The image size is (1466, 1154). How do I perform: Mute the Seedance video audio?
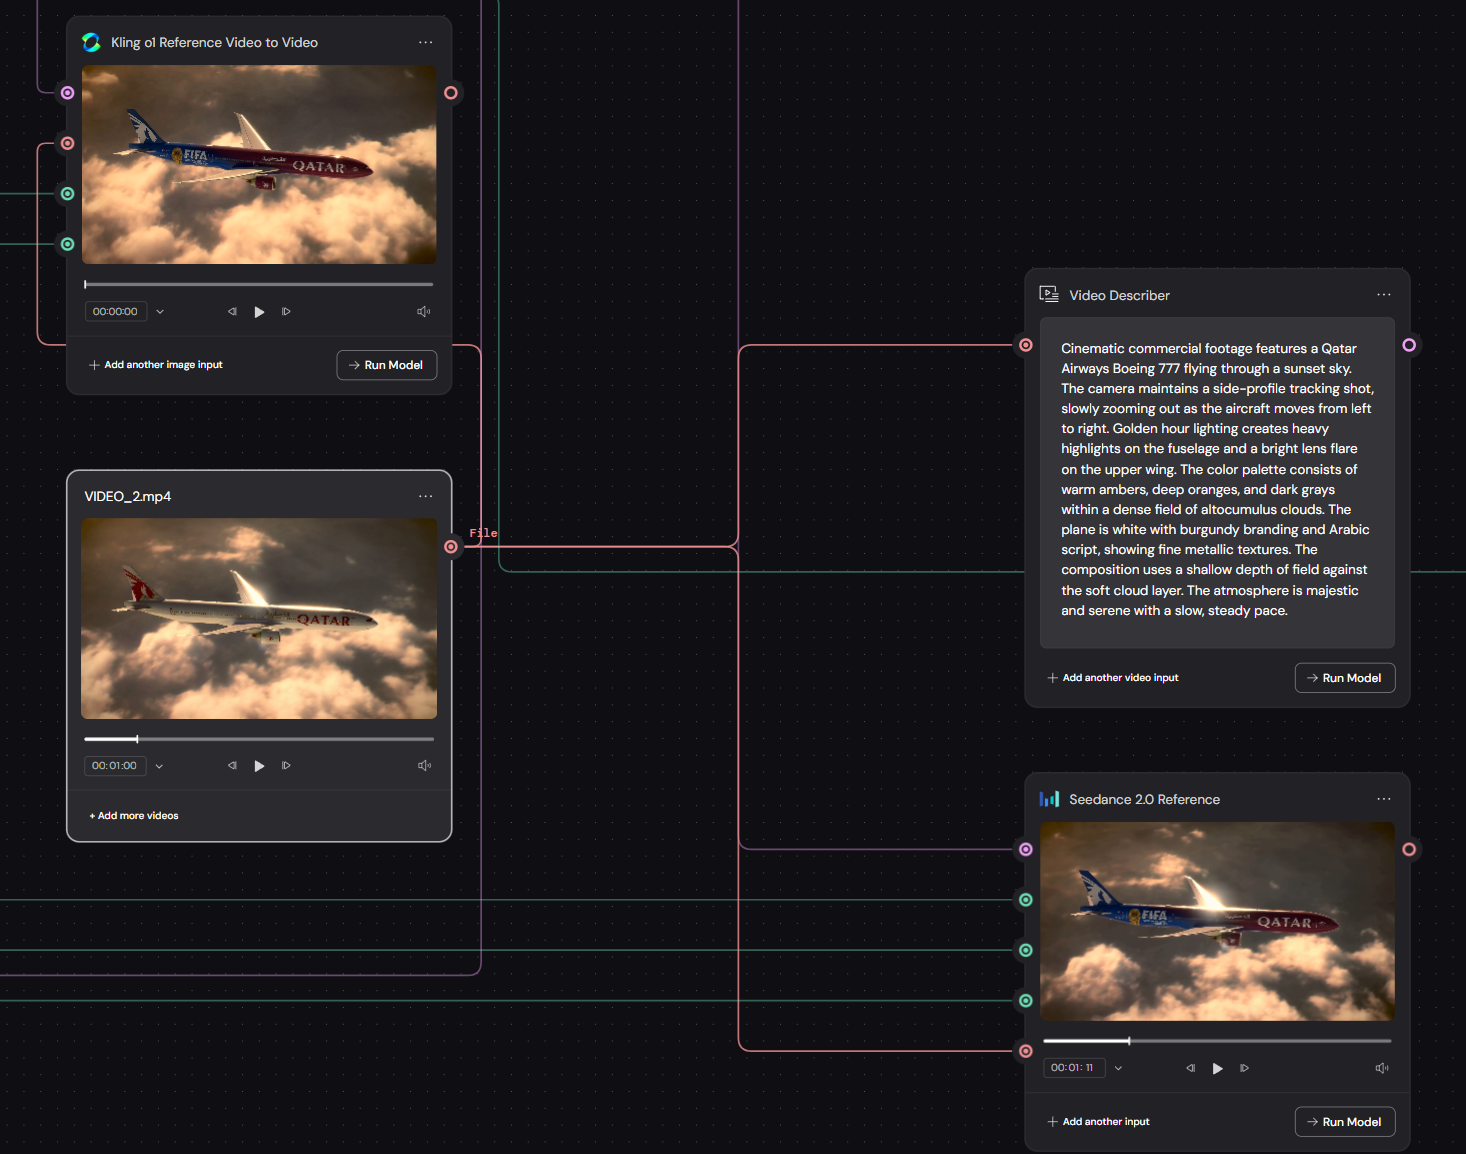(1382, 1068)
